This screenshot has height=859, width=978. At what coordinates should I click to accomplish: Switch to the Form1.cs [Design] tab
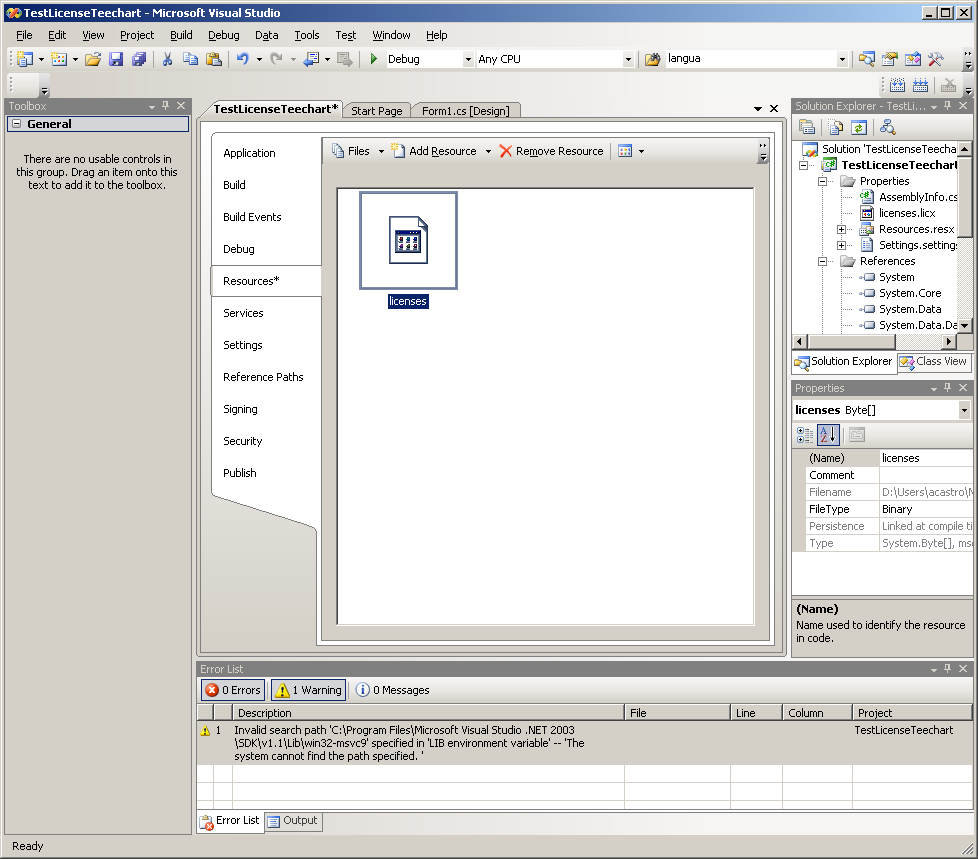click(465, 110)
